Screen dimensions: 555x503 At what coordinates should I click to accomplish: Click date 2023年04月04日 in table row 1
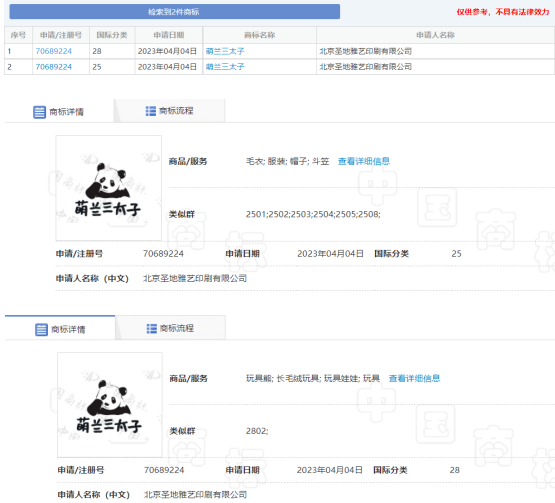(x=167, y=51)
